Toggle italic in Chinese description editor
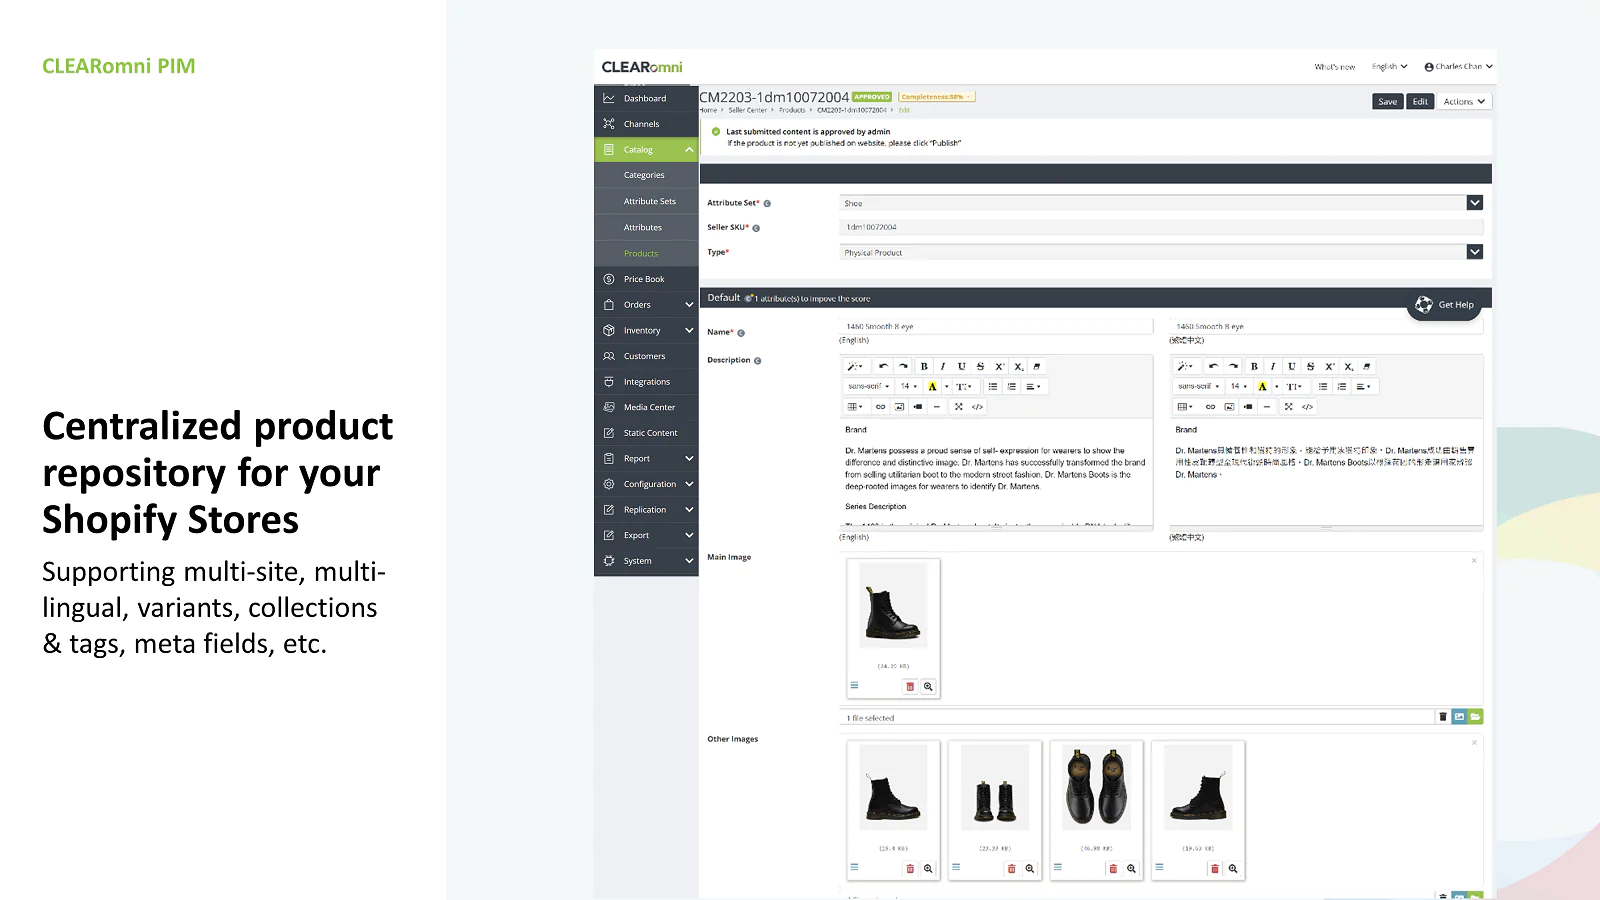The height and width of the screenshot is (900, 1600). 1273,366
